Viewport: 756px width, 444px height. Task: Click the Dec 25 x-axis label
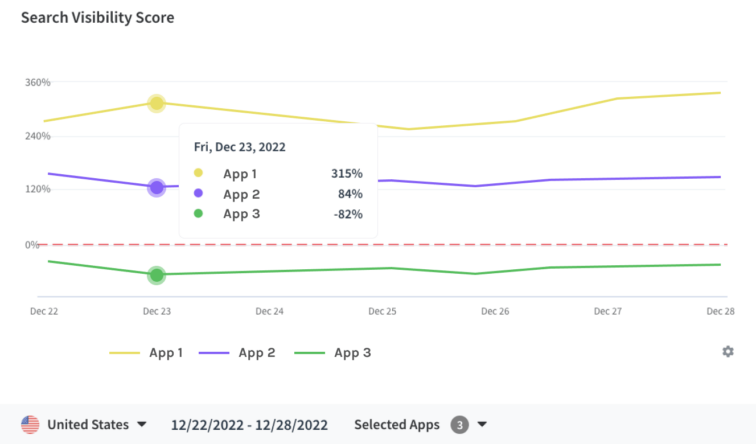[383, 311]
